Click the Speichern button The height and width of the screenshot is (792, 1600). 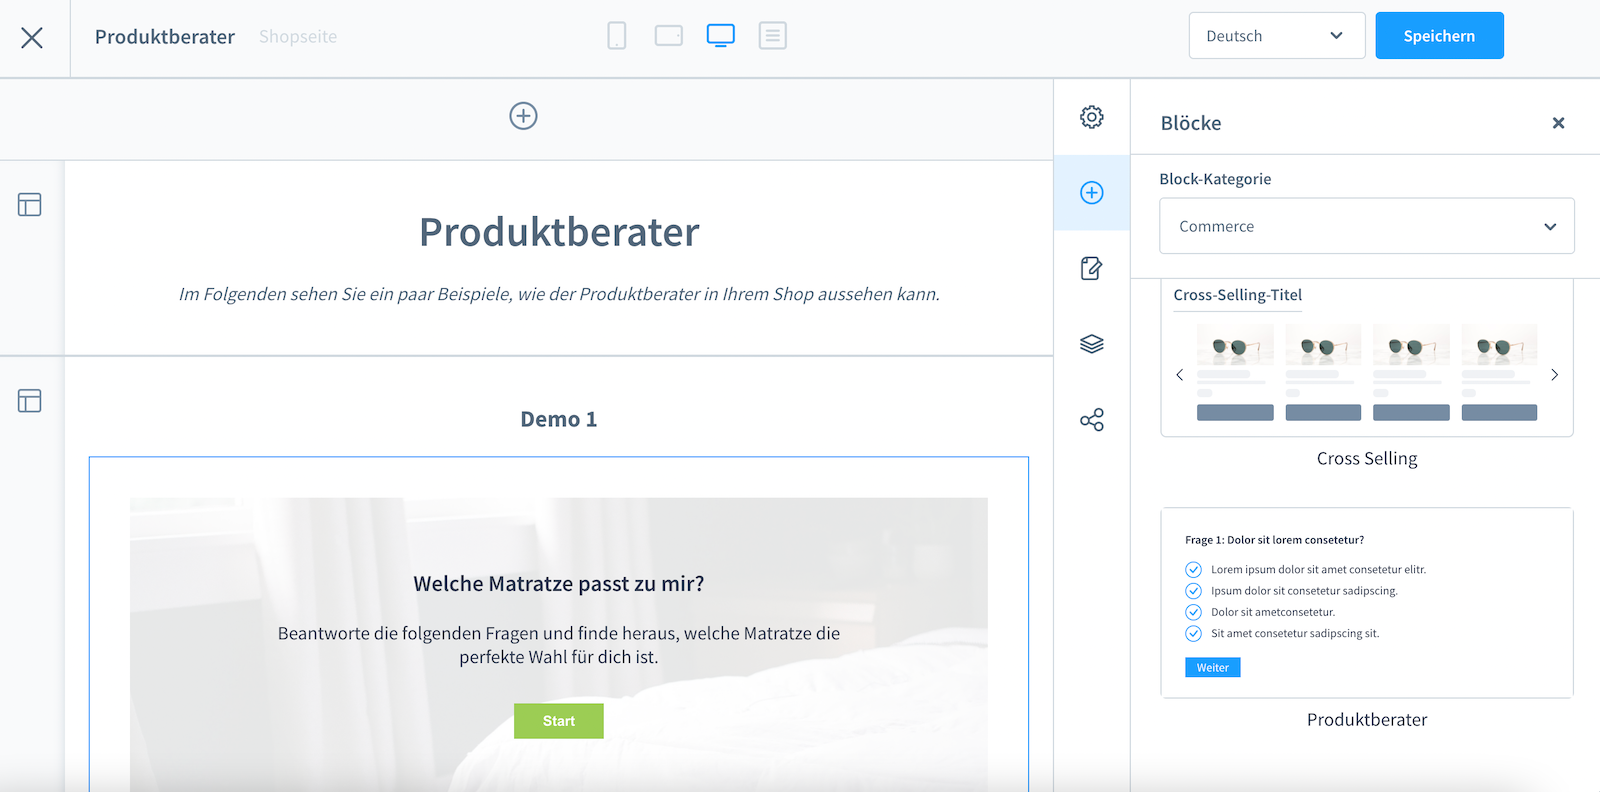tap(1439, 36)
